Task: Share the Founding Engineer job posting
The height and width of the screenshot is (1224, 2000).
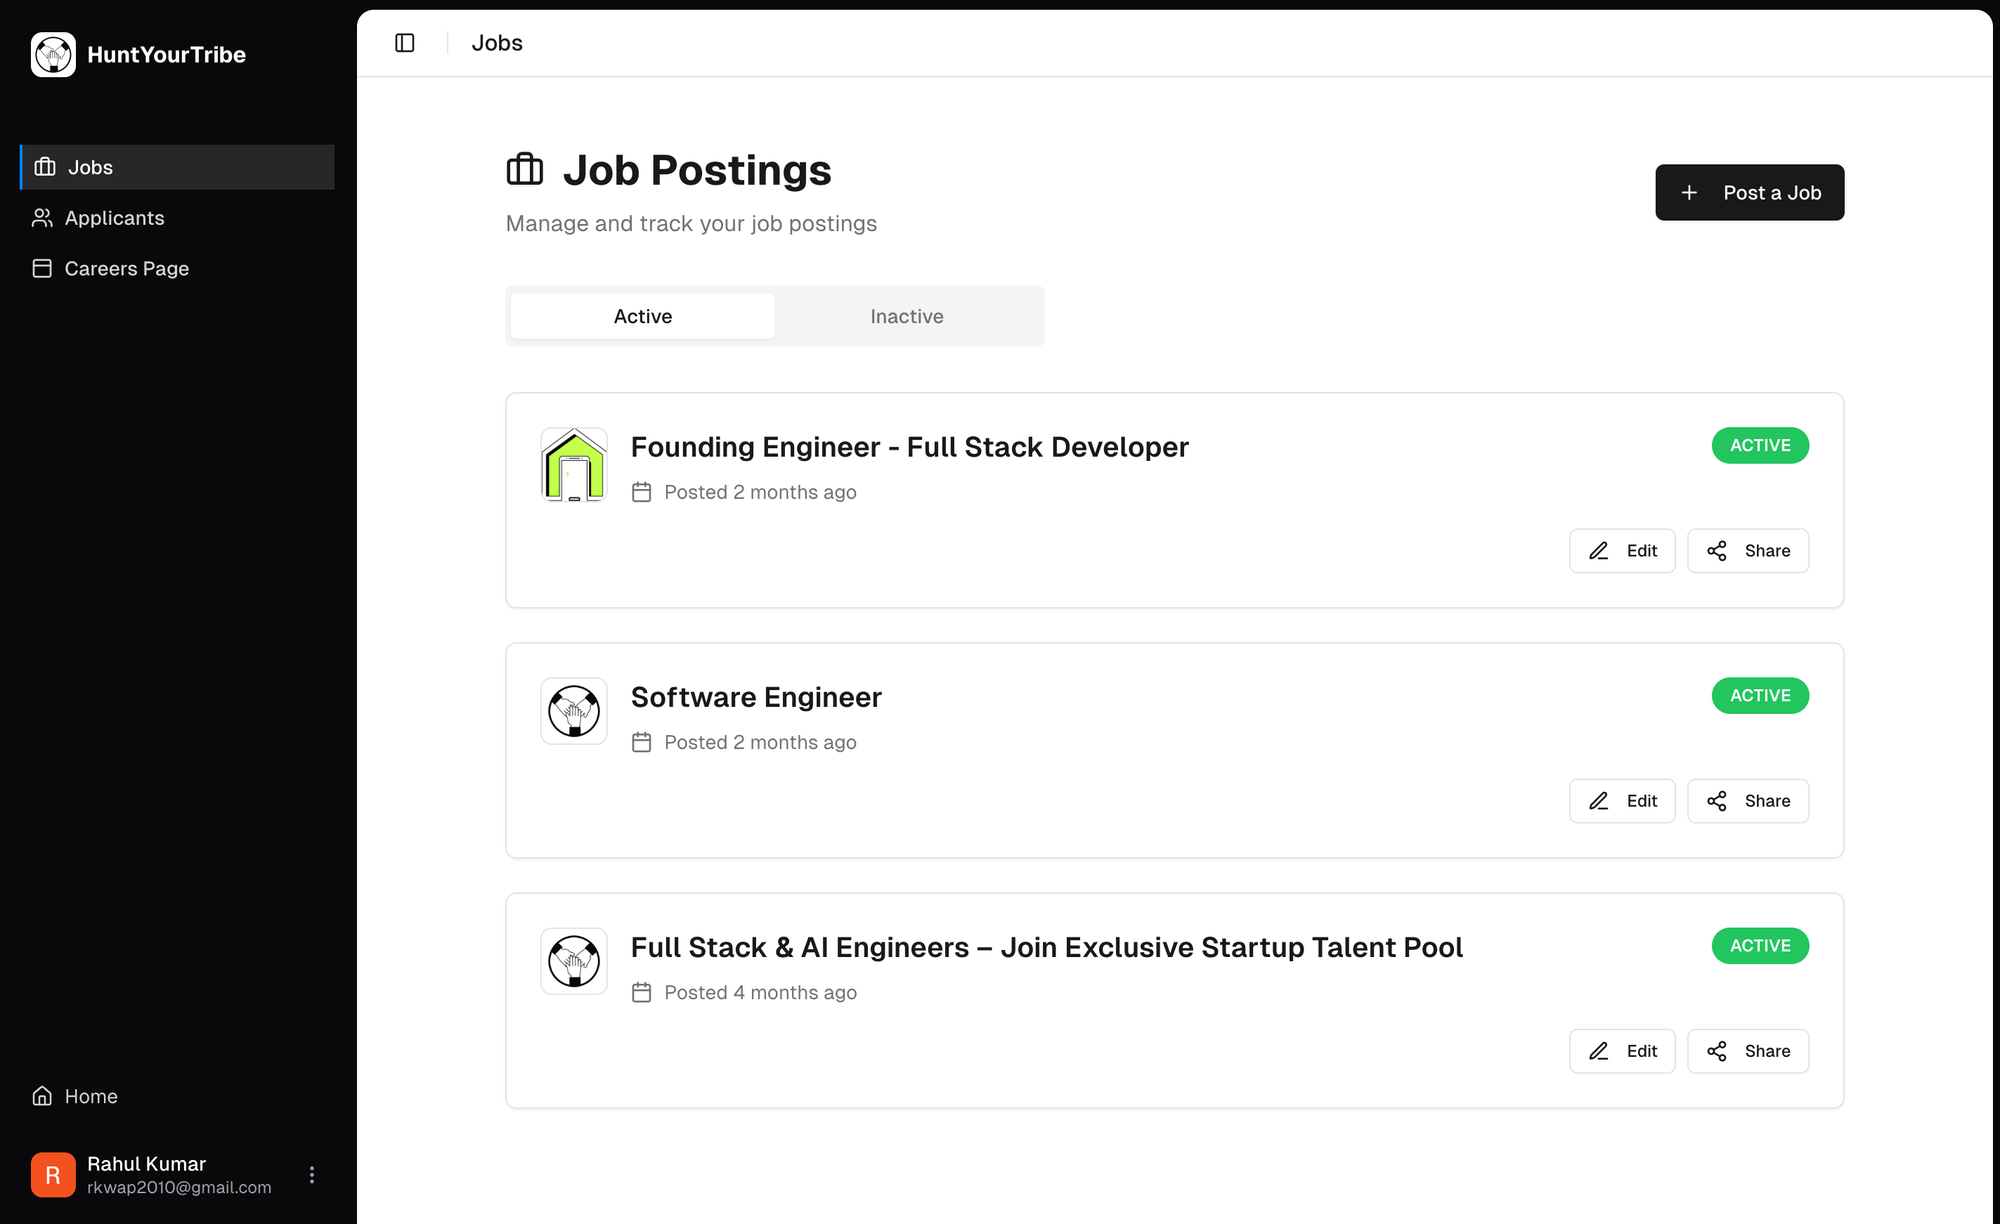Action: 1747,551
